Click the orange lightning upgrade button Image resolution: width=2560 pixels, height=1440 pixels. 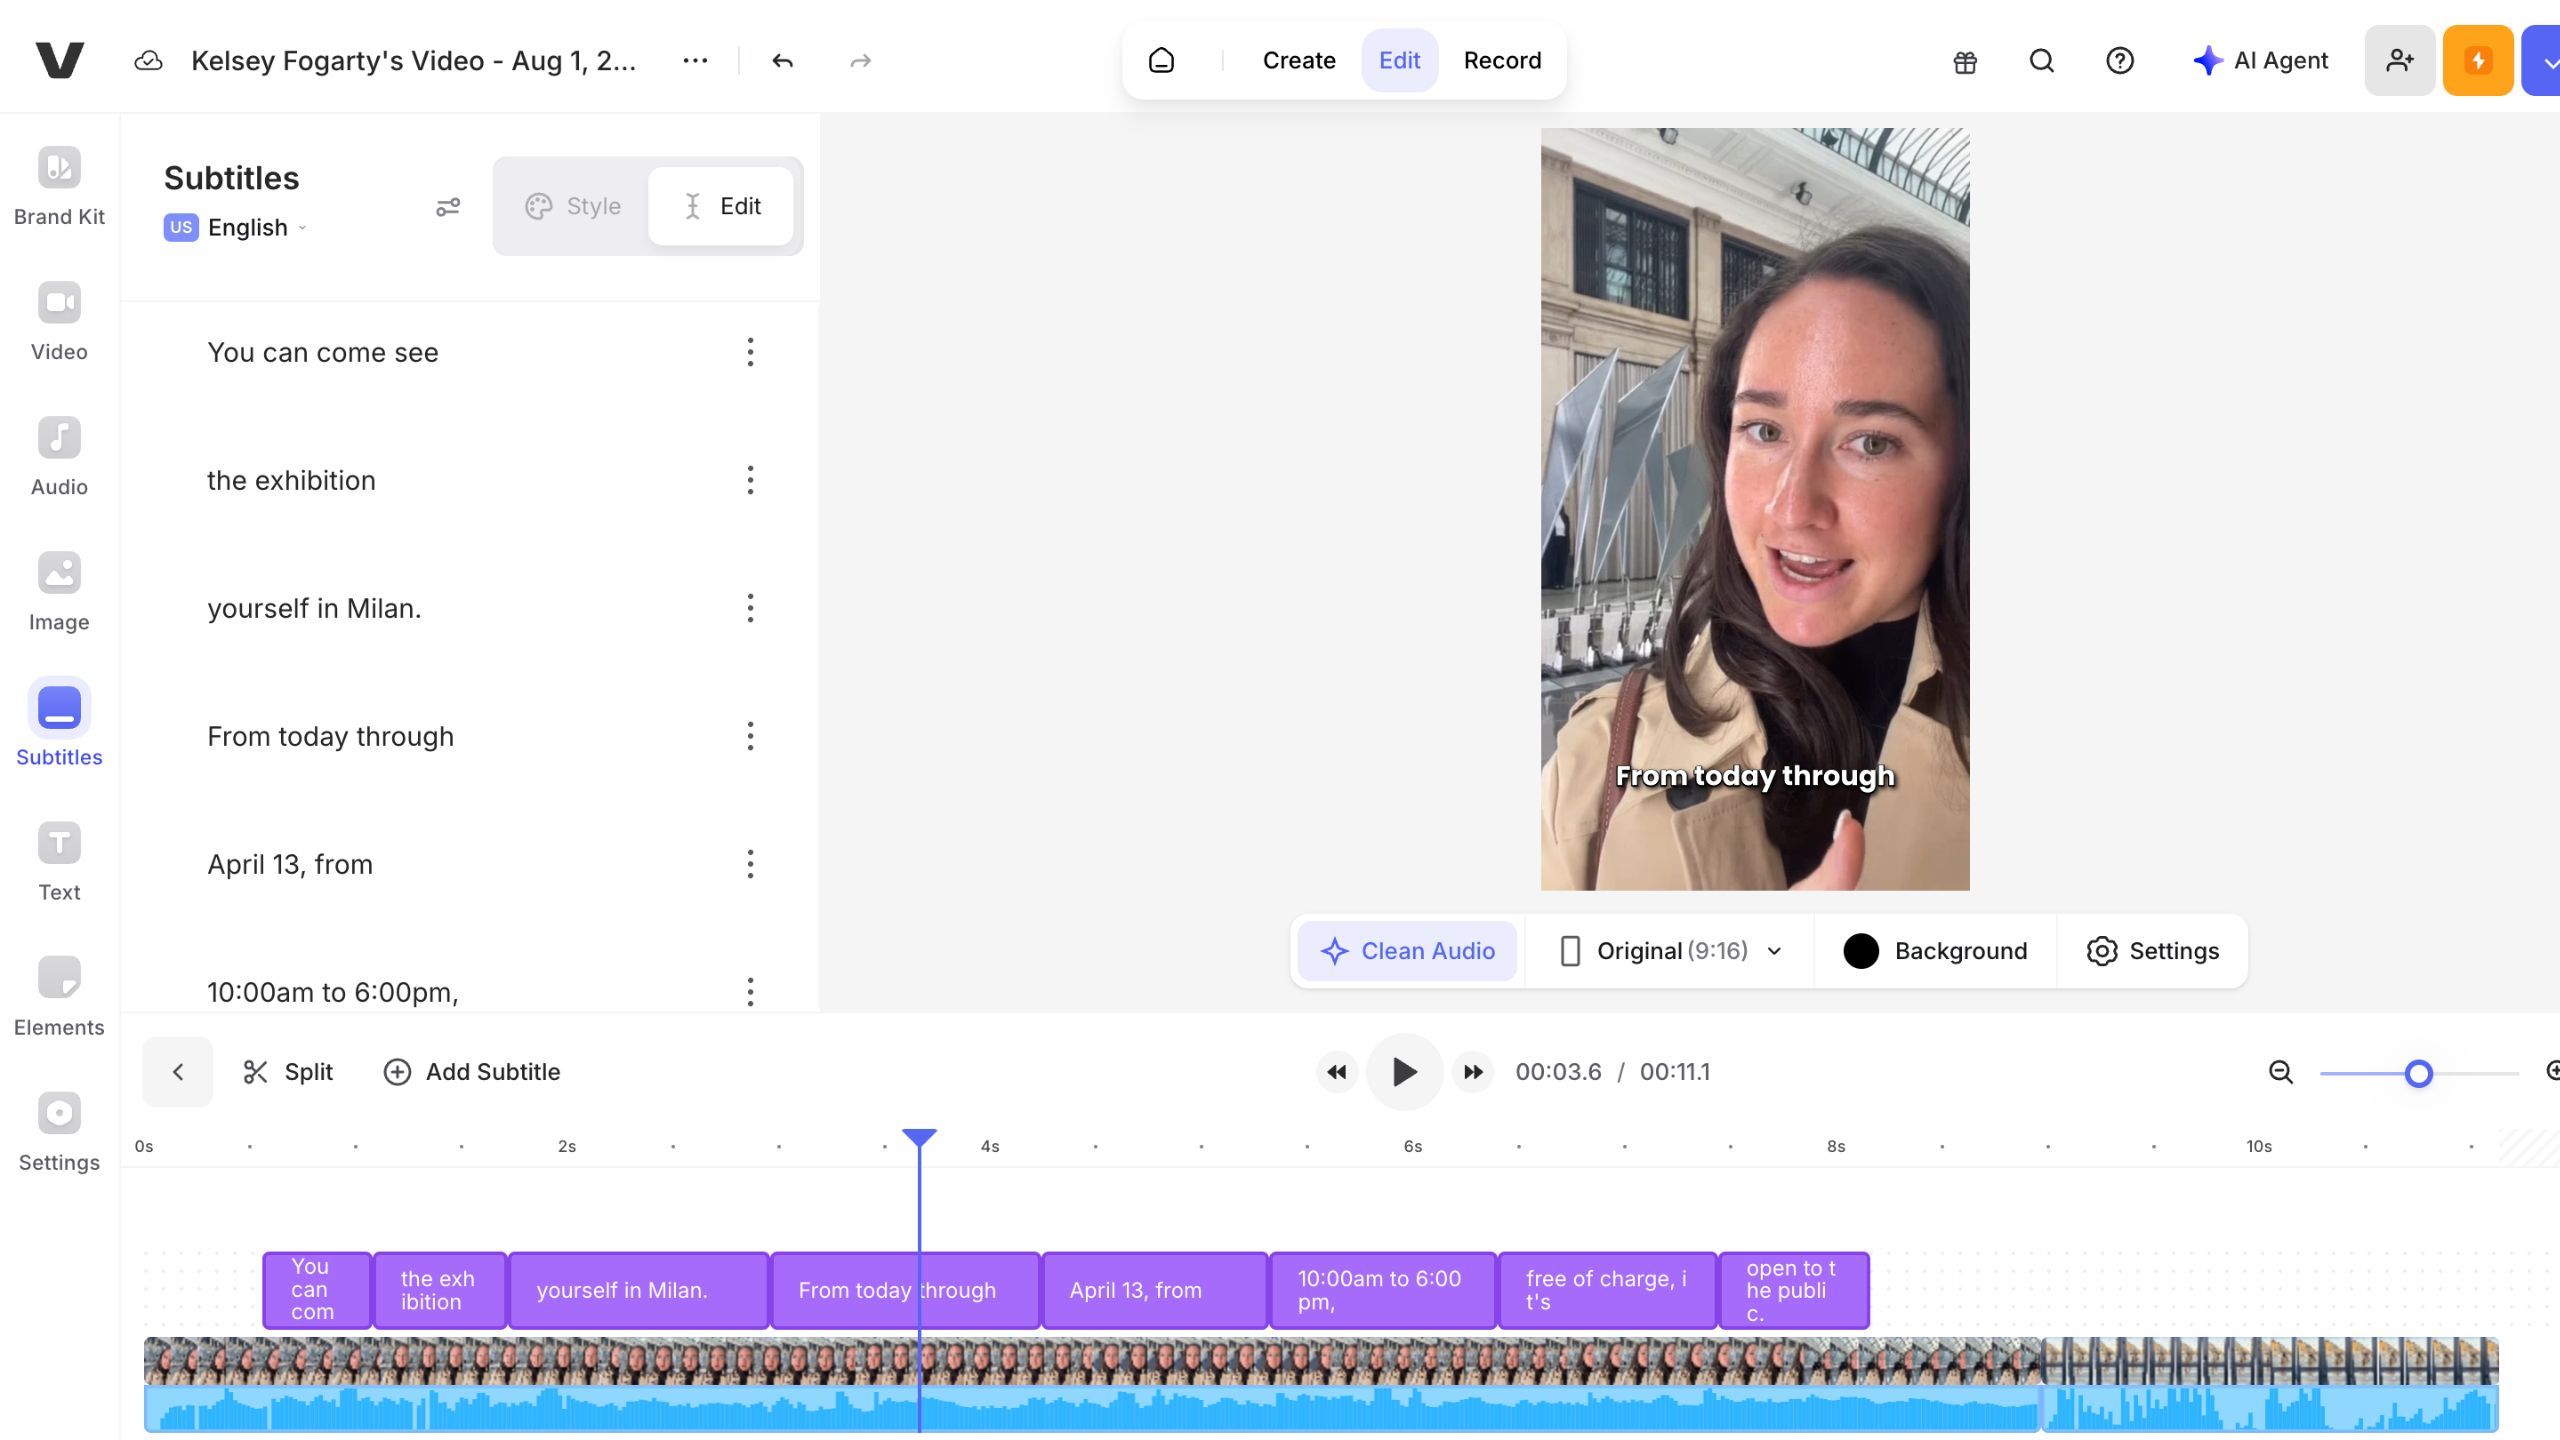2478,61
